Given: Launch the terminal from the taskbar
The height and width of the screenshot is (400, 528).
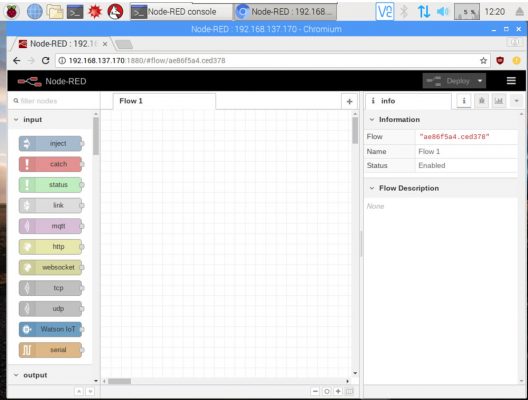Looking at the screenshot, I should (x=75, y=12).
